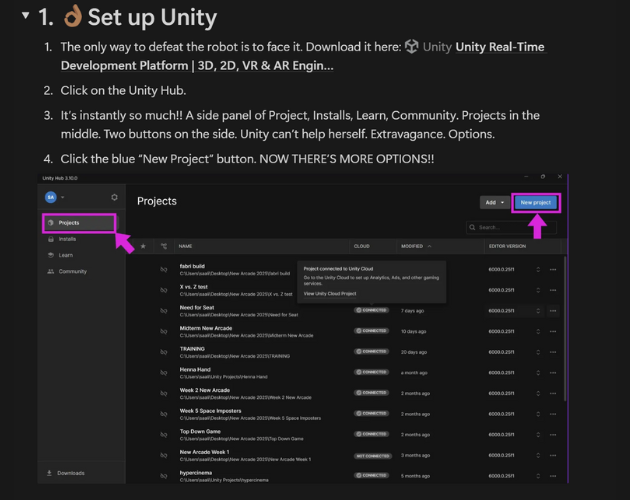Sort by EDITOR VERSION column header
The height and width of the screenshot is (500, 630).
[507, 246]
